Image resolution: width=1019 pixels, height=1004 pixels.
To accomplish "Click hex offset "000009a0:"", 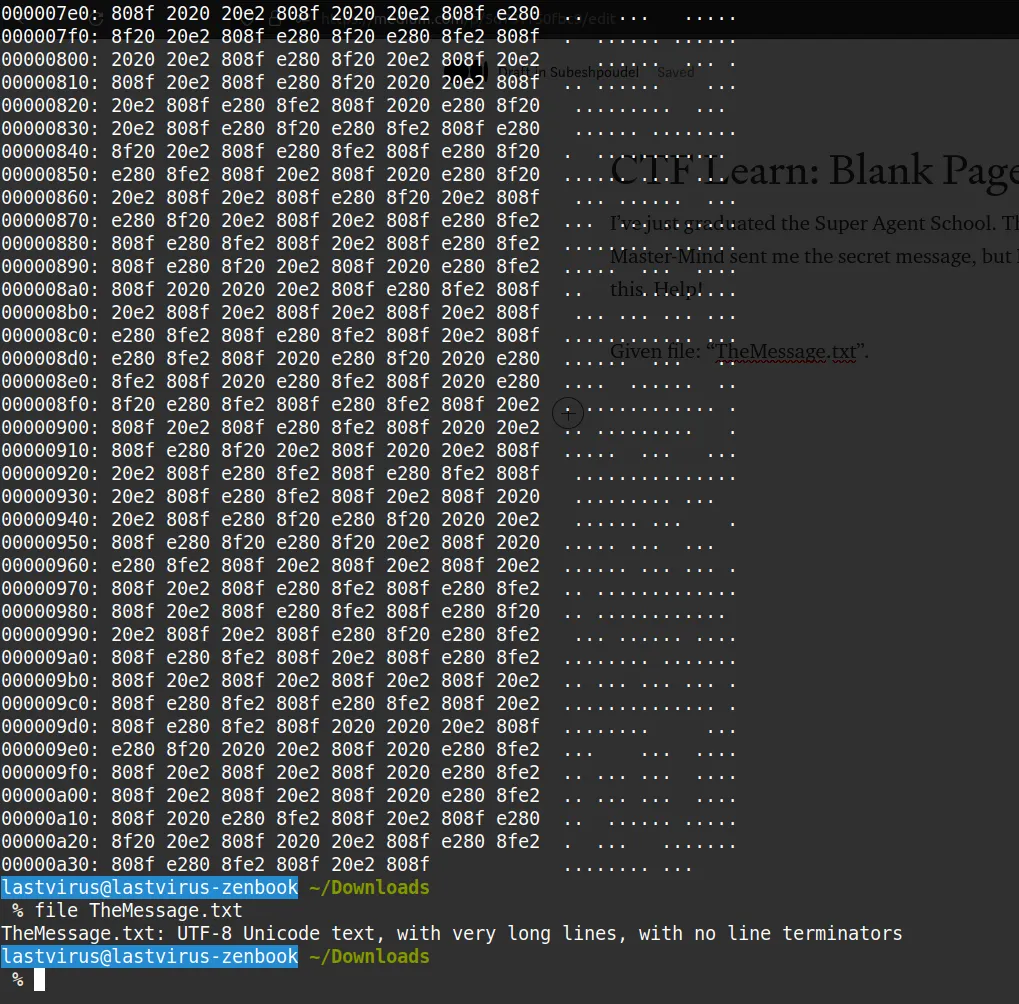I will 50,657.
